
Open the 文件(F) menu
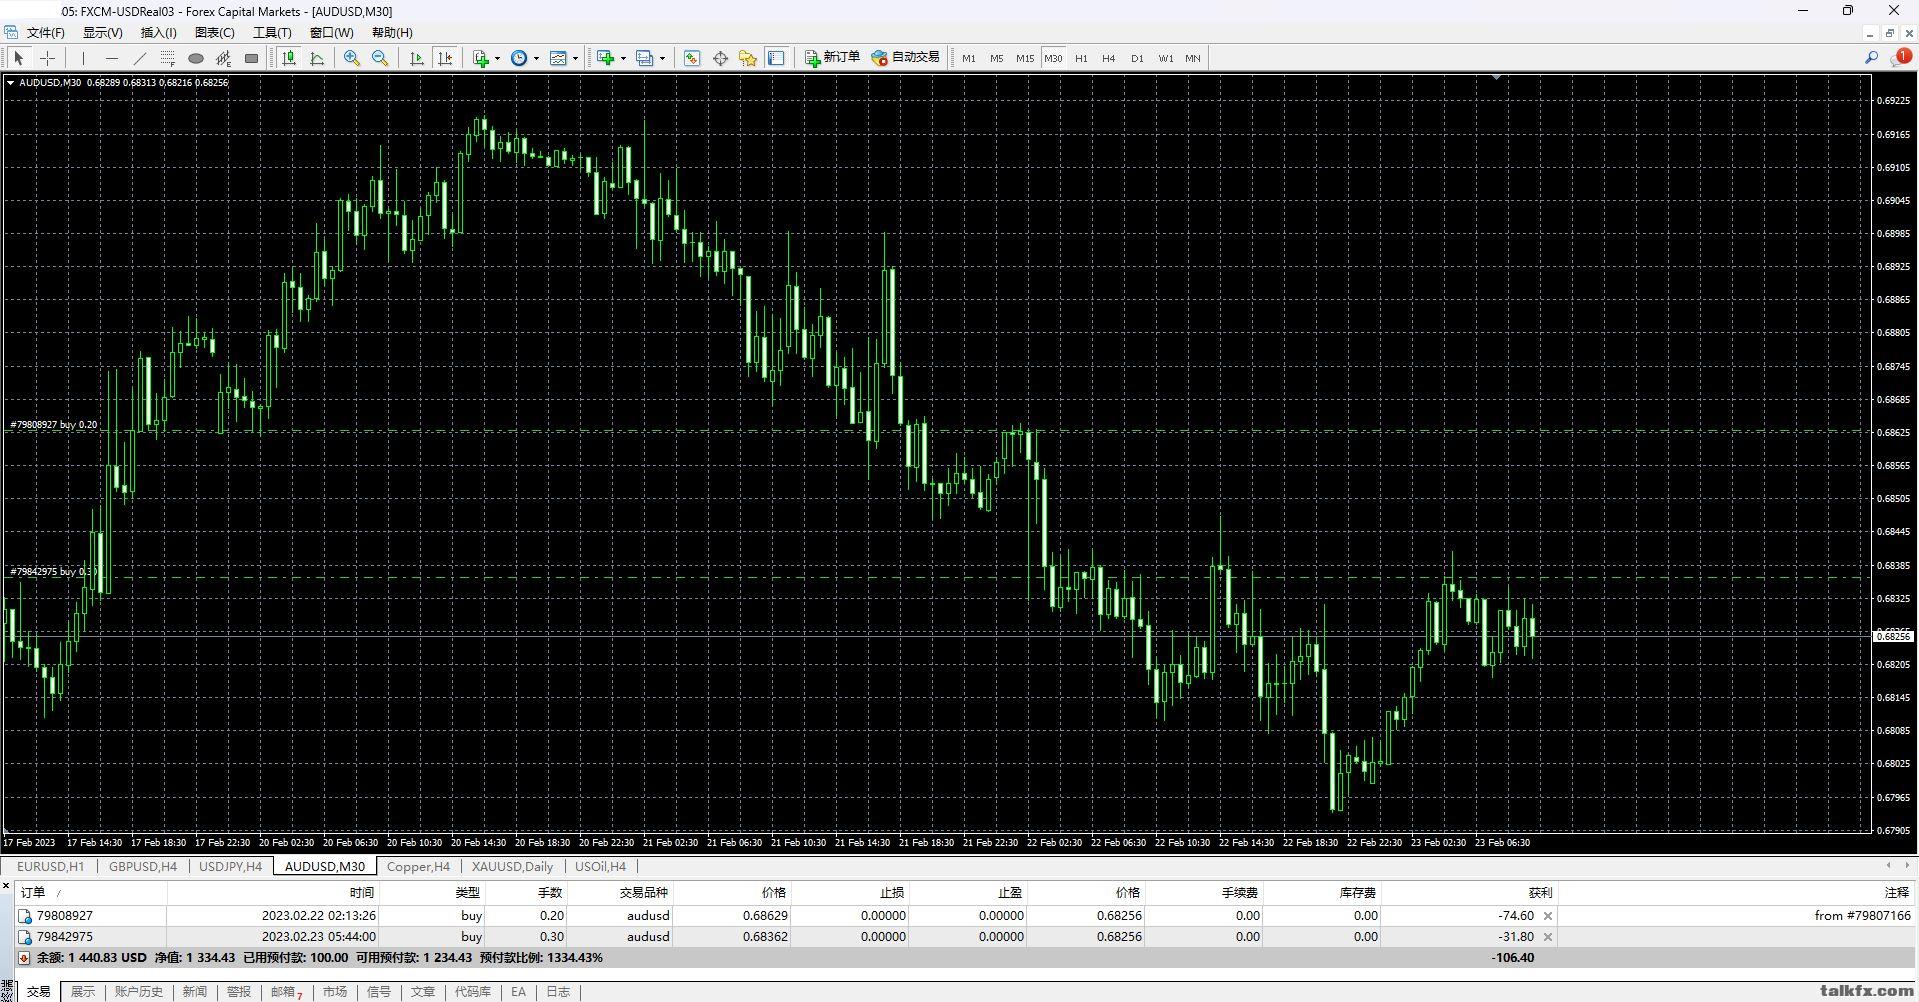(46, 33)
